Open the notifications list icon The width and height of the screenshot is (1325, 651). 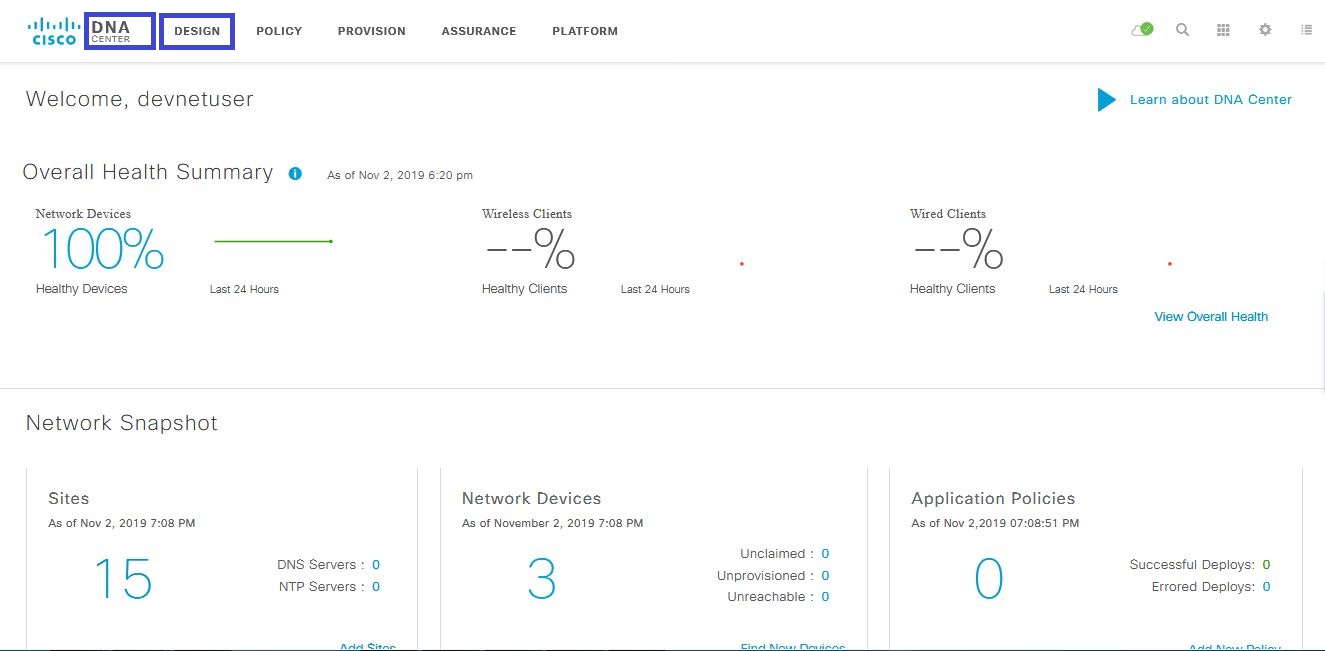tap(1306, 30)
